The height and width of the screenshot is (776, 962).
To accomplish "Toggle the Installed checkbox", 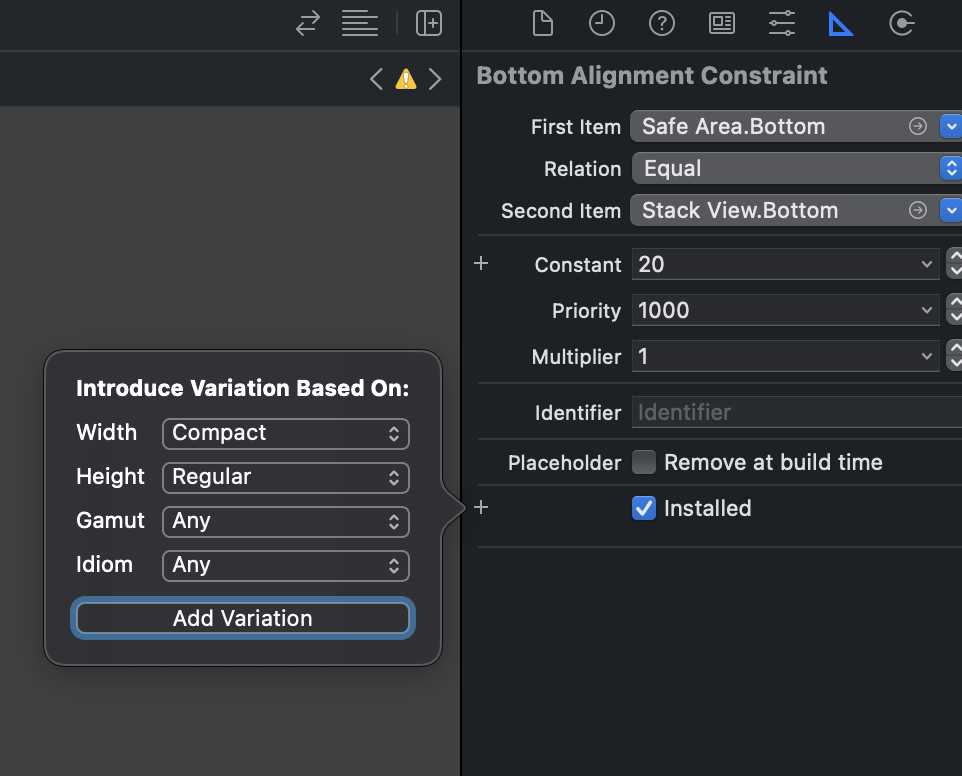I will click(644, 508).
